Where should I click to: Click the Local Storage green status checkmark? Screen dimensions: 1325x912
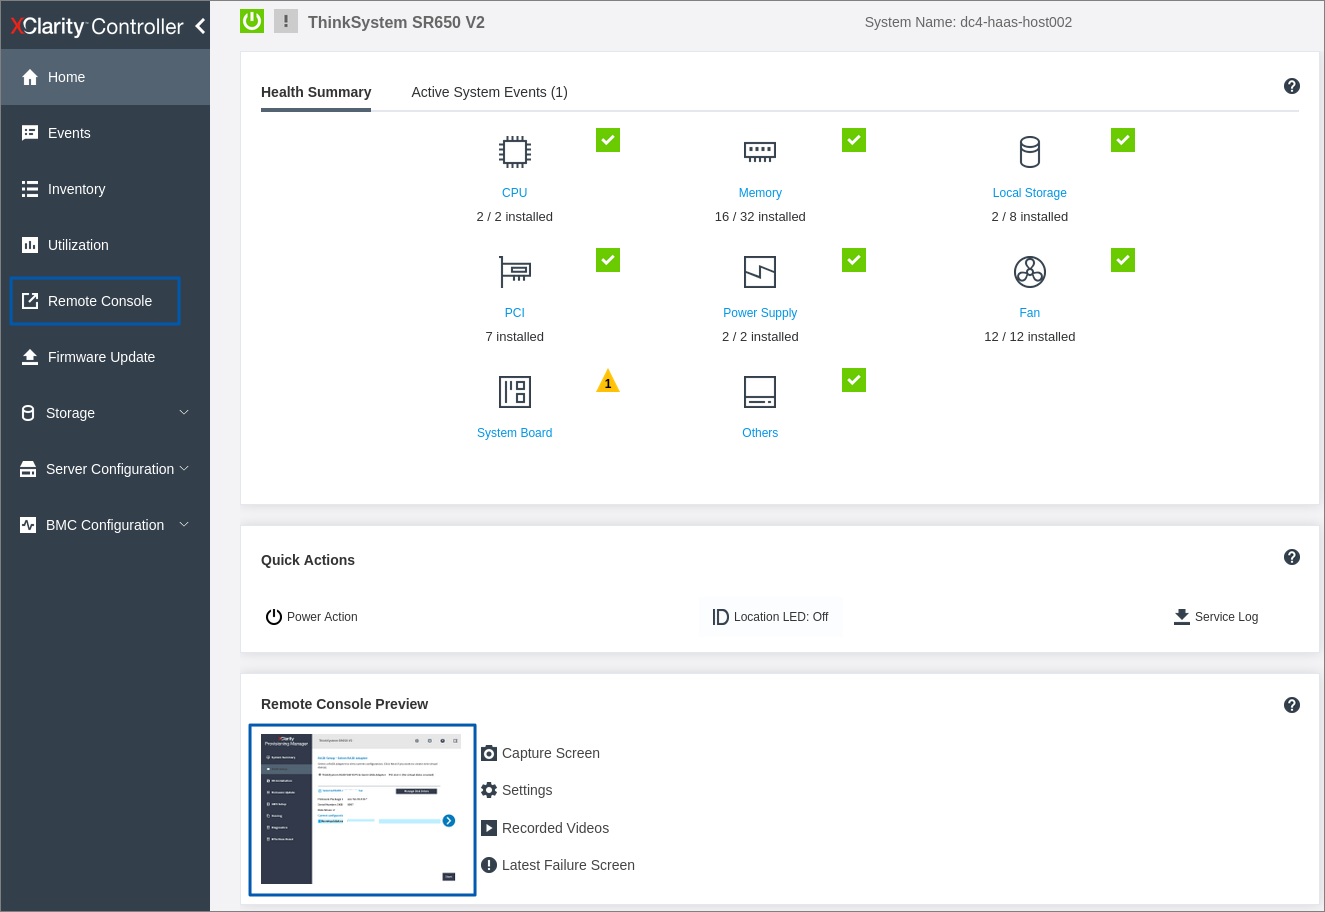point(1123,140)
